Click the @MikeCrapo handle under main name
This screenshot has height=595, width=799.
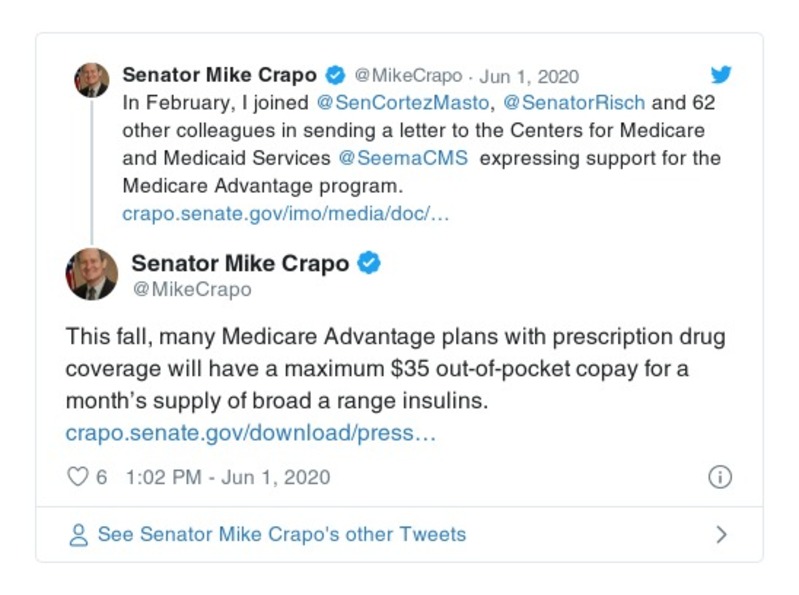[x=191, y=290]
